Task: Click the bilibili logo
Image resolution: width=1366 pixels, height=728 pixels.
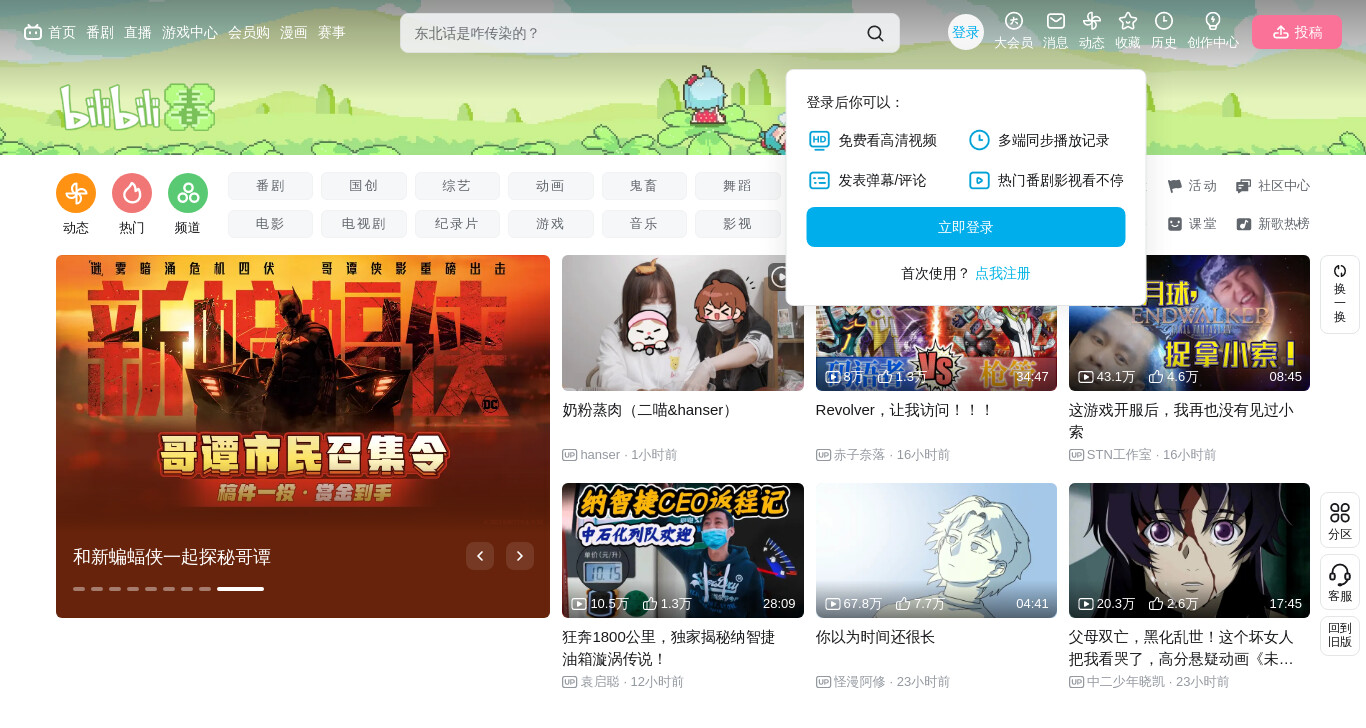Action: 138,107
